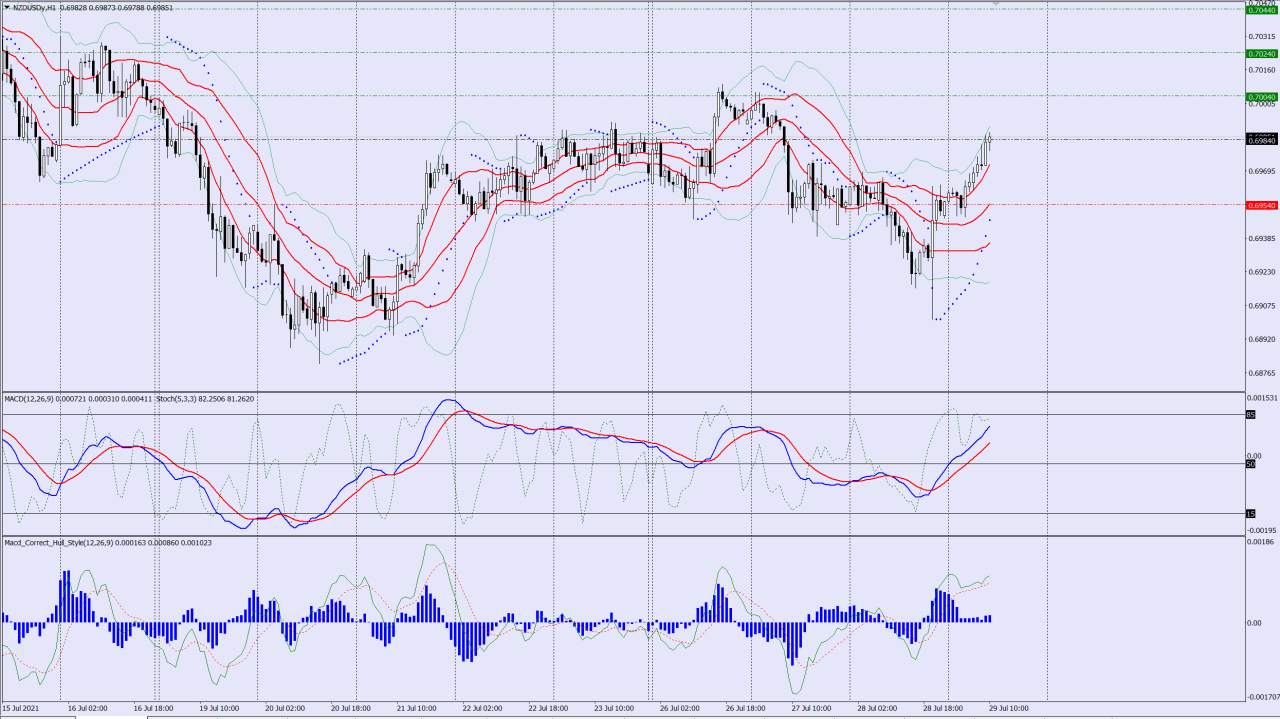Click the 23 Jul 10:00 time axis label

point(614,708)
